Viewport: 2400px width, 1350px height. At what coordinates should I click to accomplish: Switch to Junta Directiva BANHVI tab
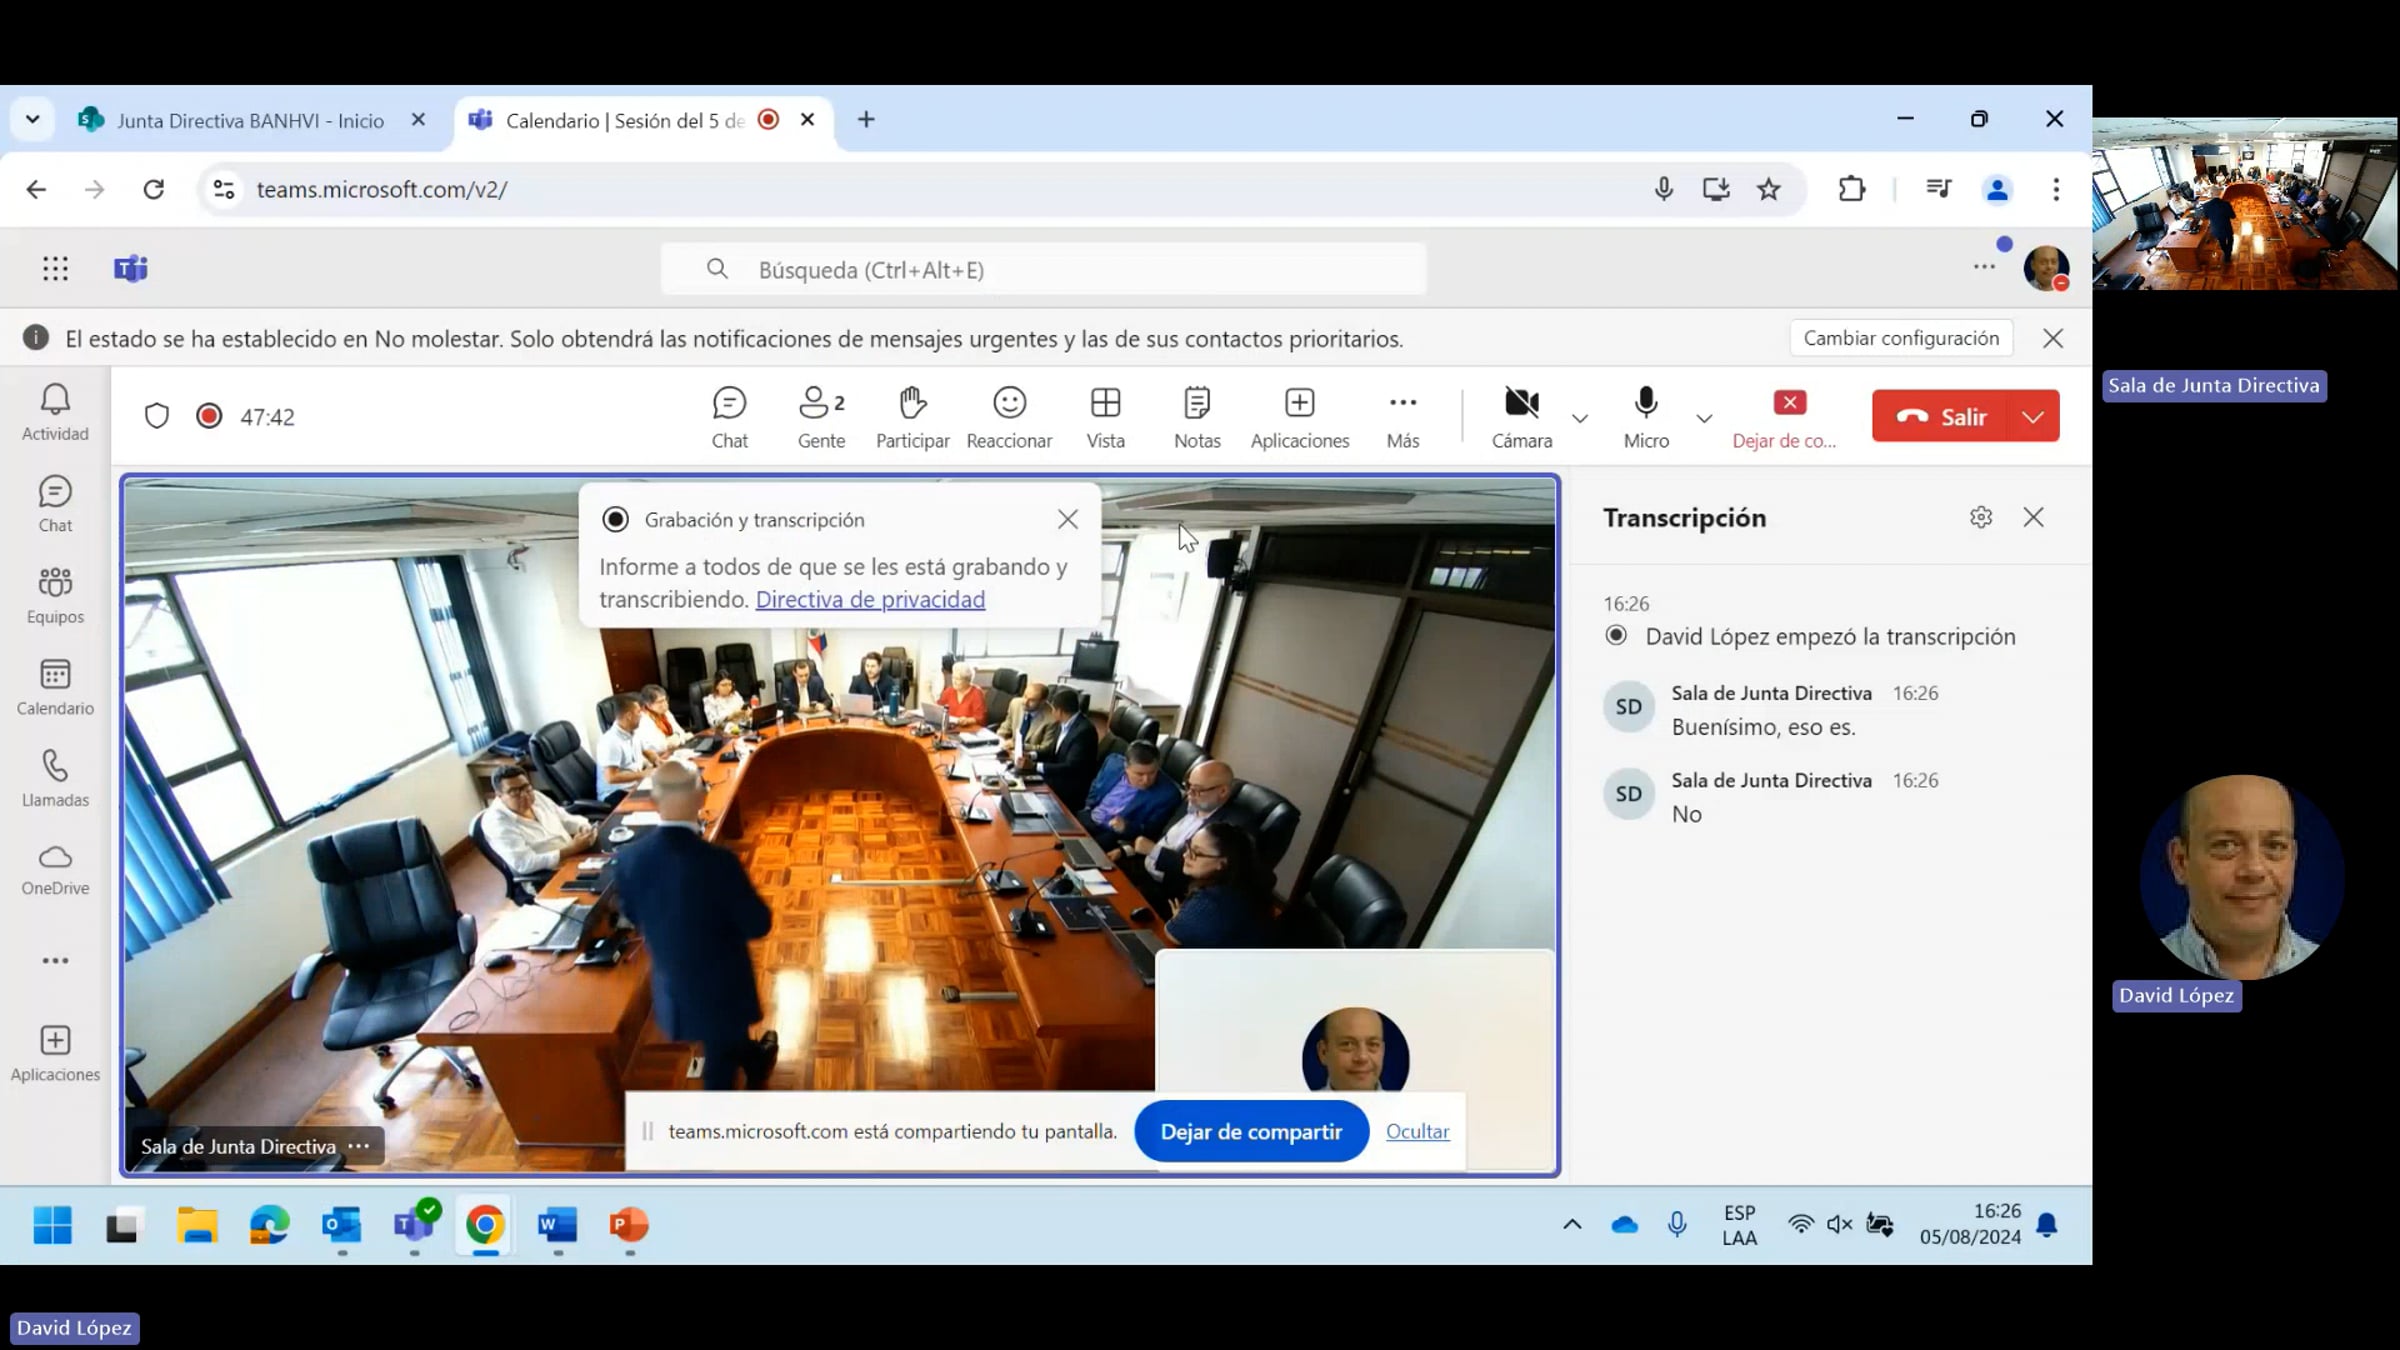click(251, 120)
